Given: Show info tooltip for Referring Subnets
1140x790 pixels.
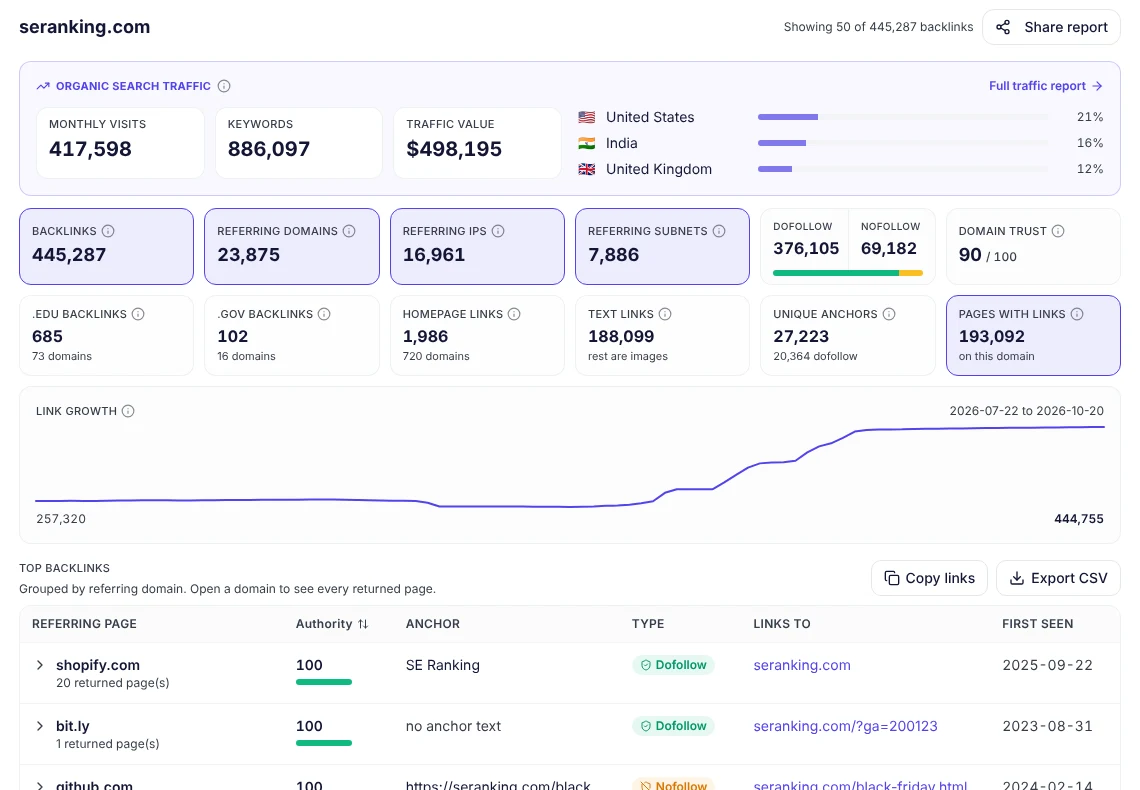Looking at the screenshot, I should point(719,231).
